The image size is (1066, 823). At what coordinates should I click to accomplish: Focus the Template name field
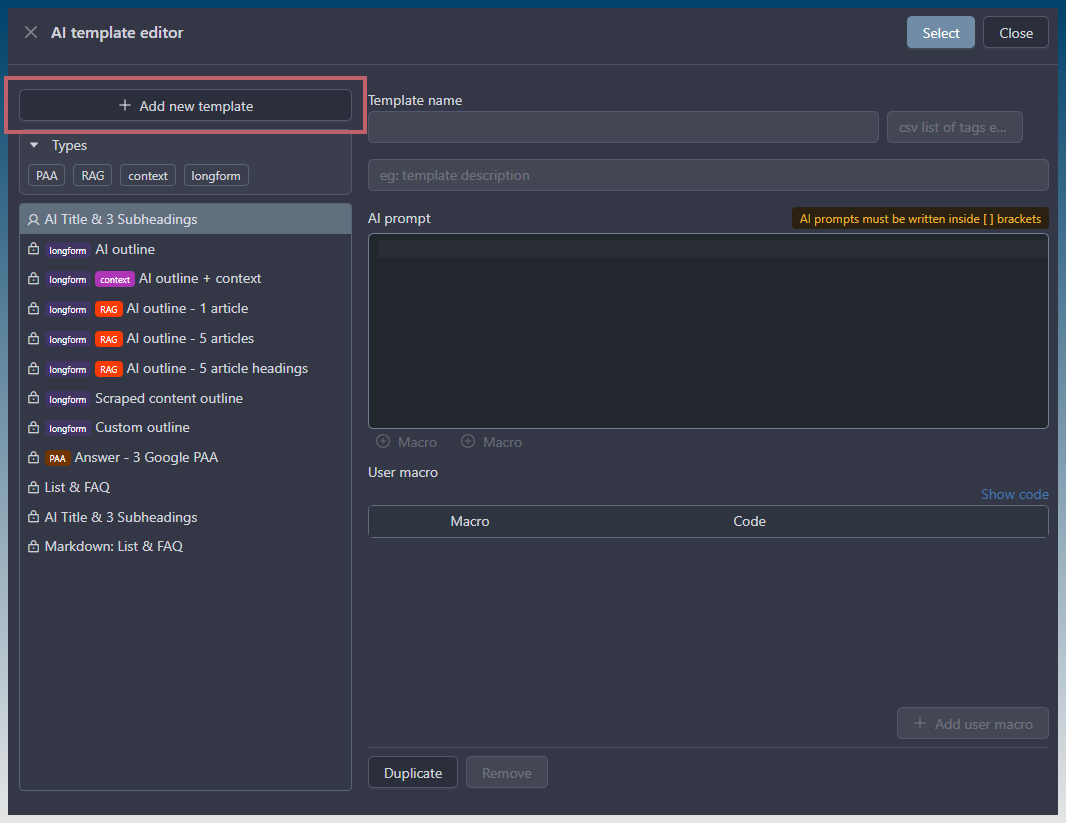click(623, 127)
